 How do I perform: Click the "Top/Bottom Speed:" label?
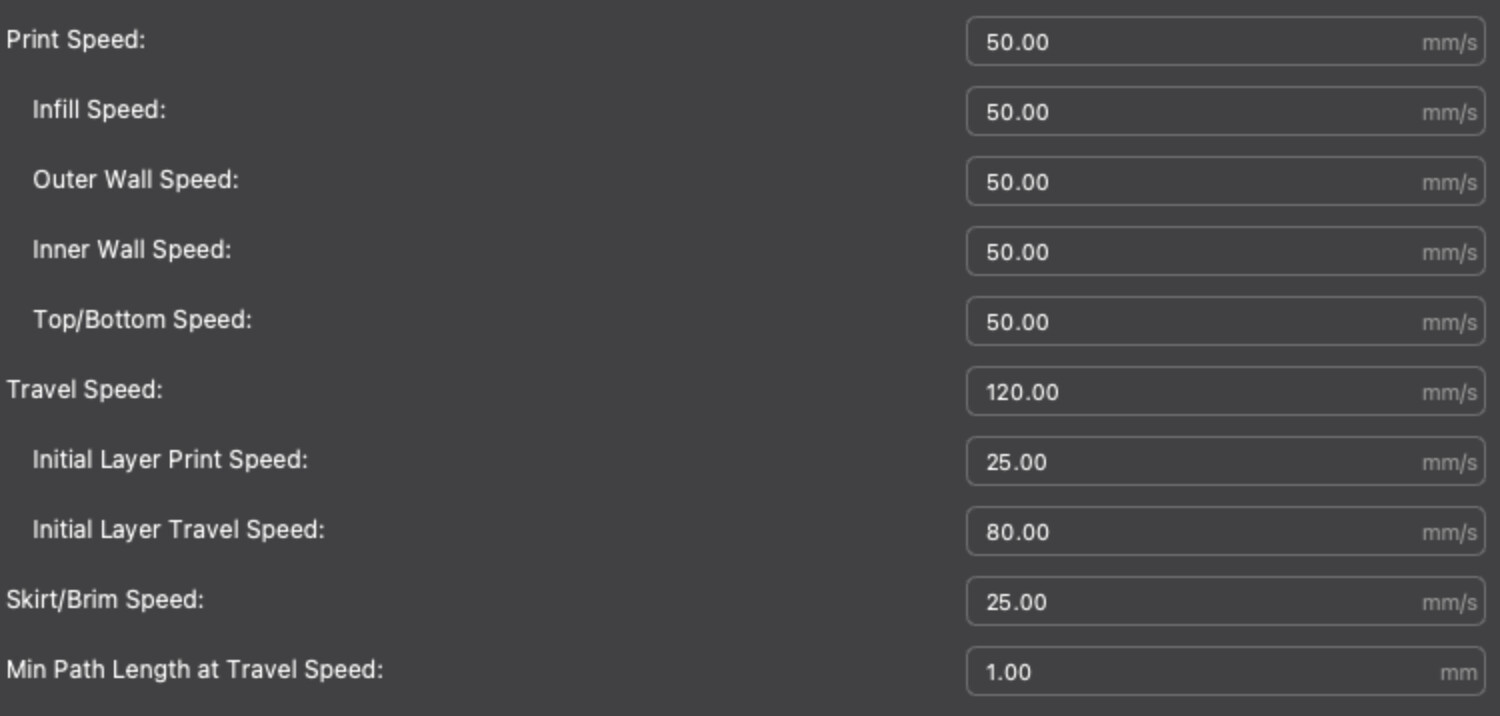(142, 320)
